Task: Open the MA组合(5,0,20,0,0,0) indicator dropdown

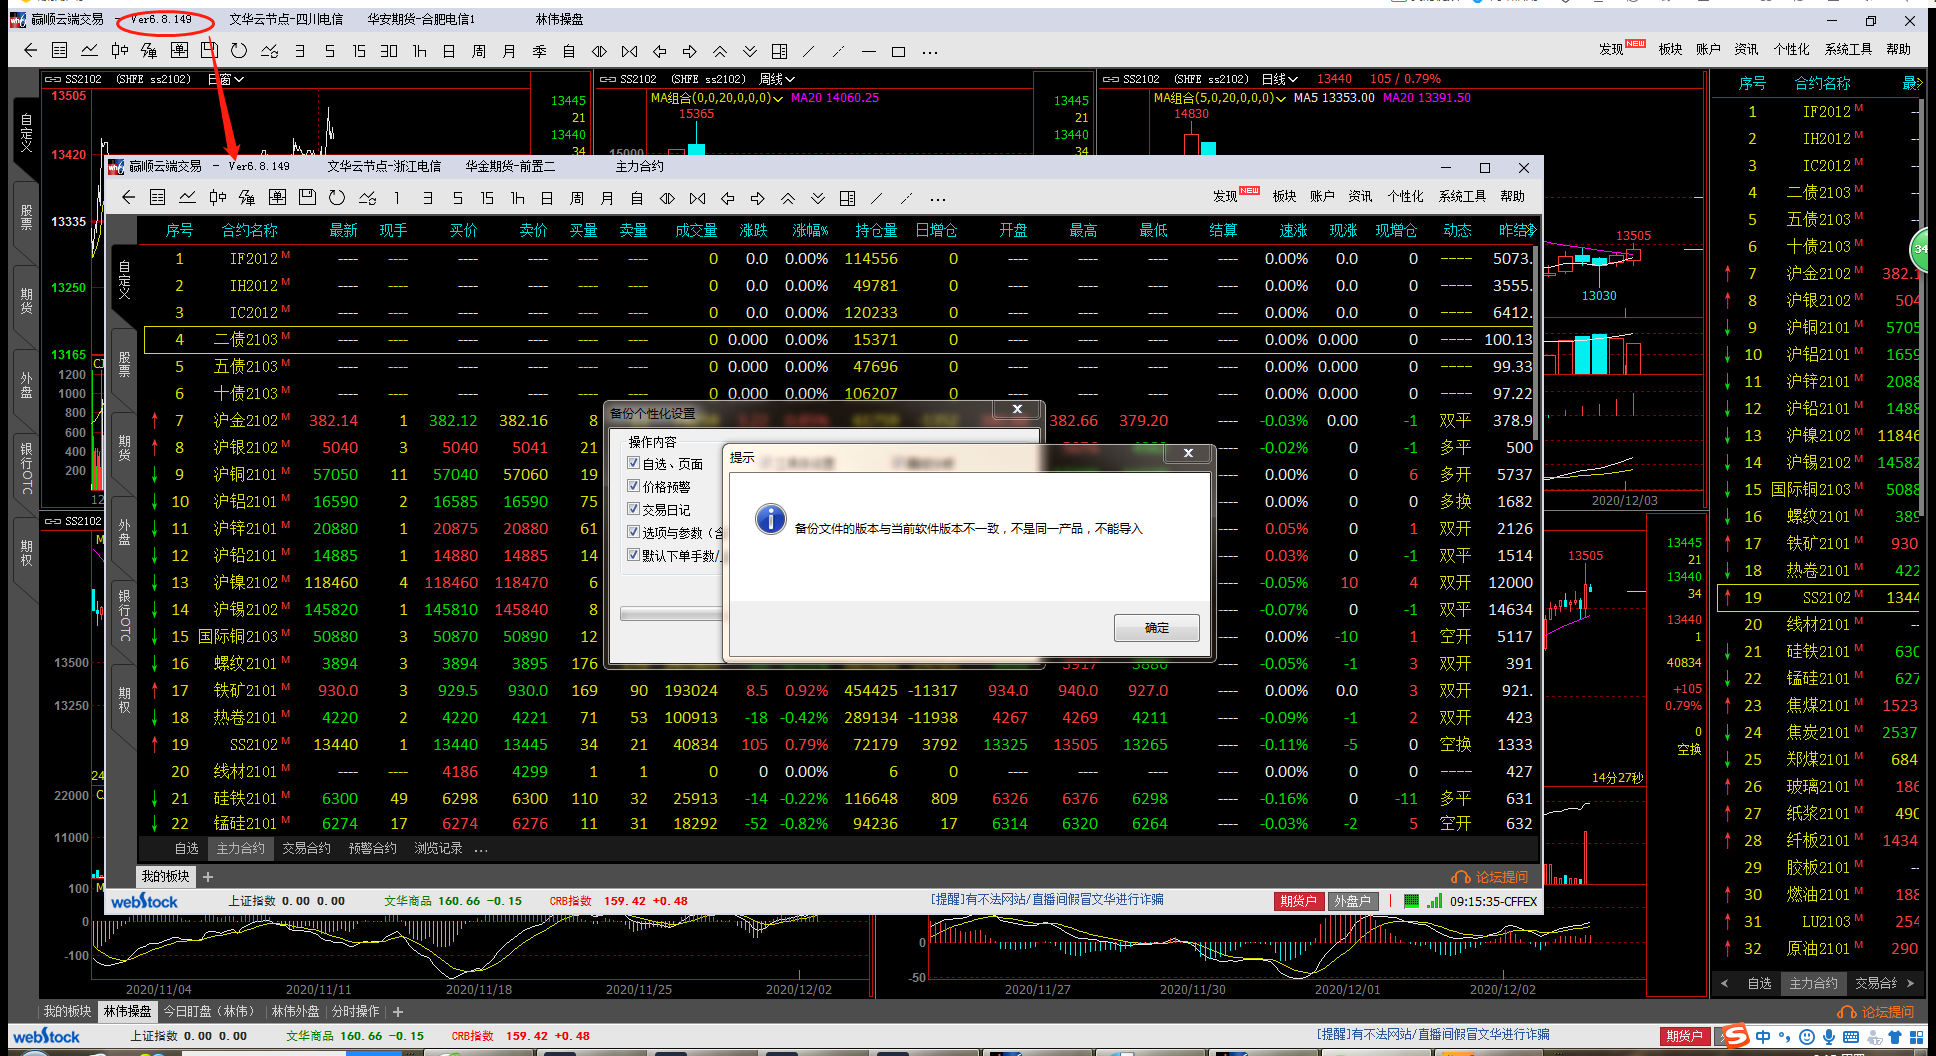Action: click(x=1280, y=98)
